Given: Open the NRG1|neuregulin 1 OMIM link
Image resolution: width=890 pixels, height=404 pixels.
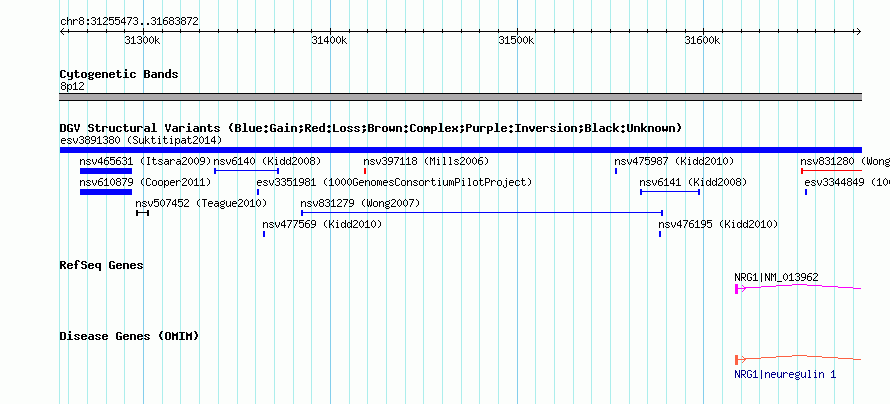Looking at the screenshot, I should pyautogui.click(x=785, y=374).
